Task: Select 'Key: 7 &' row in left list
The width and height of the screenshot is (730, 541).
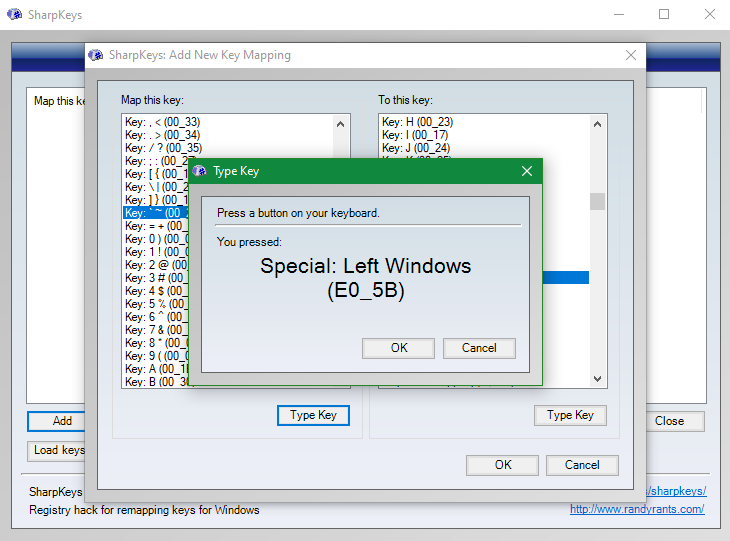Action: [x=156, y=330]
